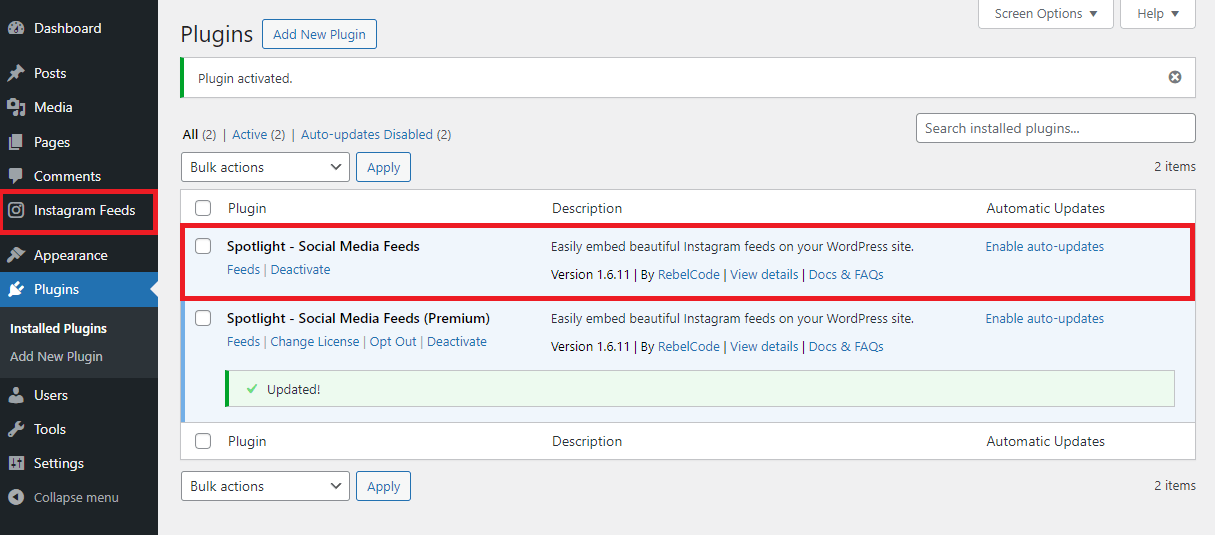Screen dimensions: 1215x535
Task: Open Docs & FAQs for free Spotlight
Action: 846,275
